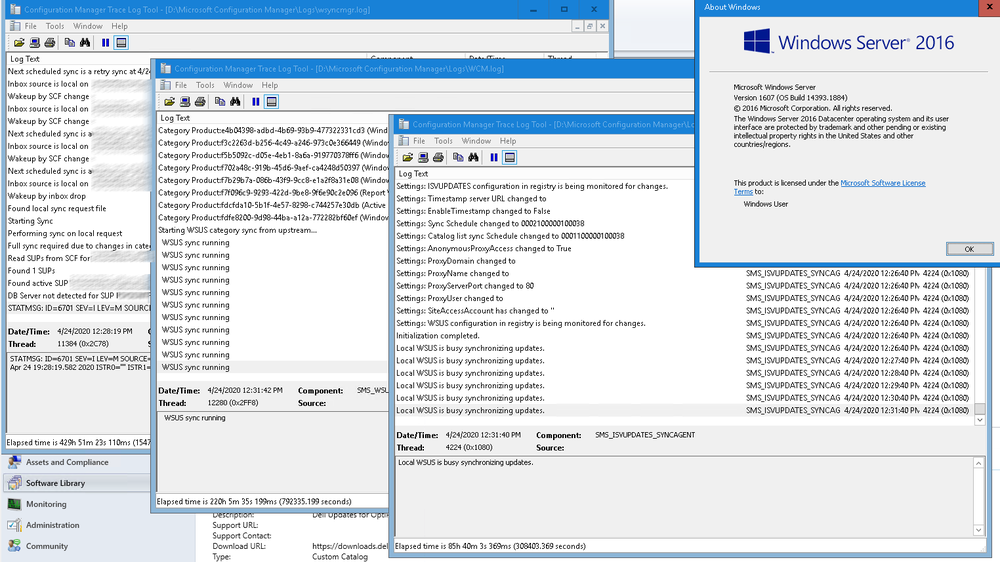Viewport: 1000px width, 562px height.
Task: Open Window menu in front Trace Log window
Action: [x=476, y=141]
